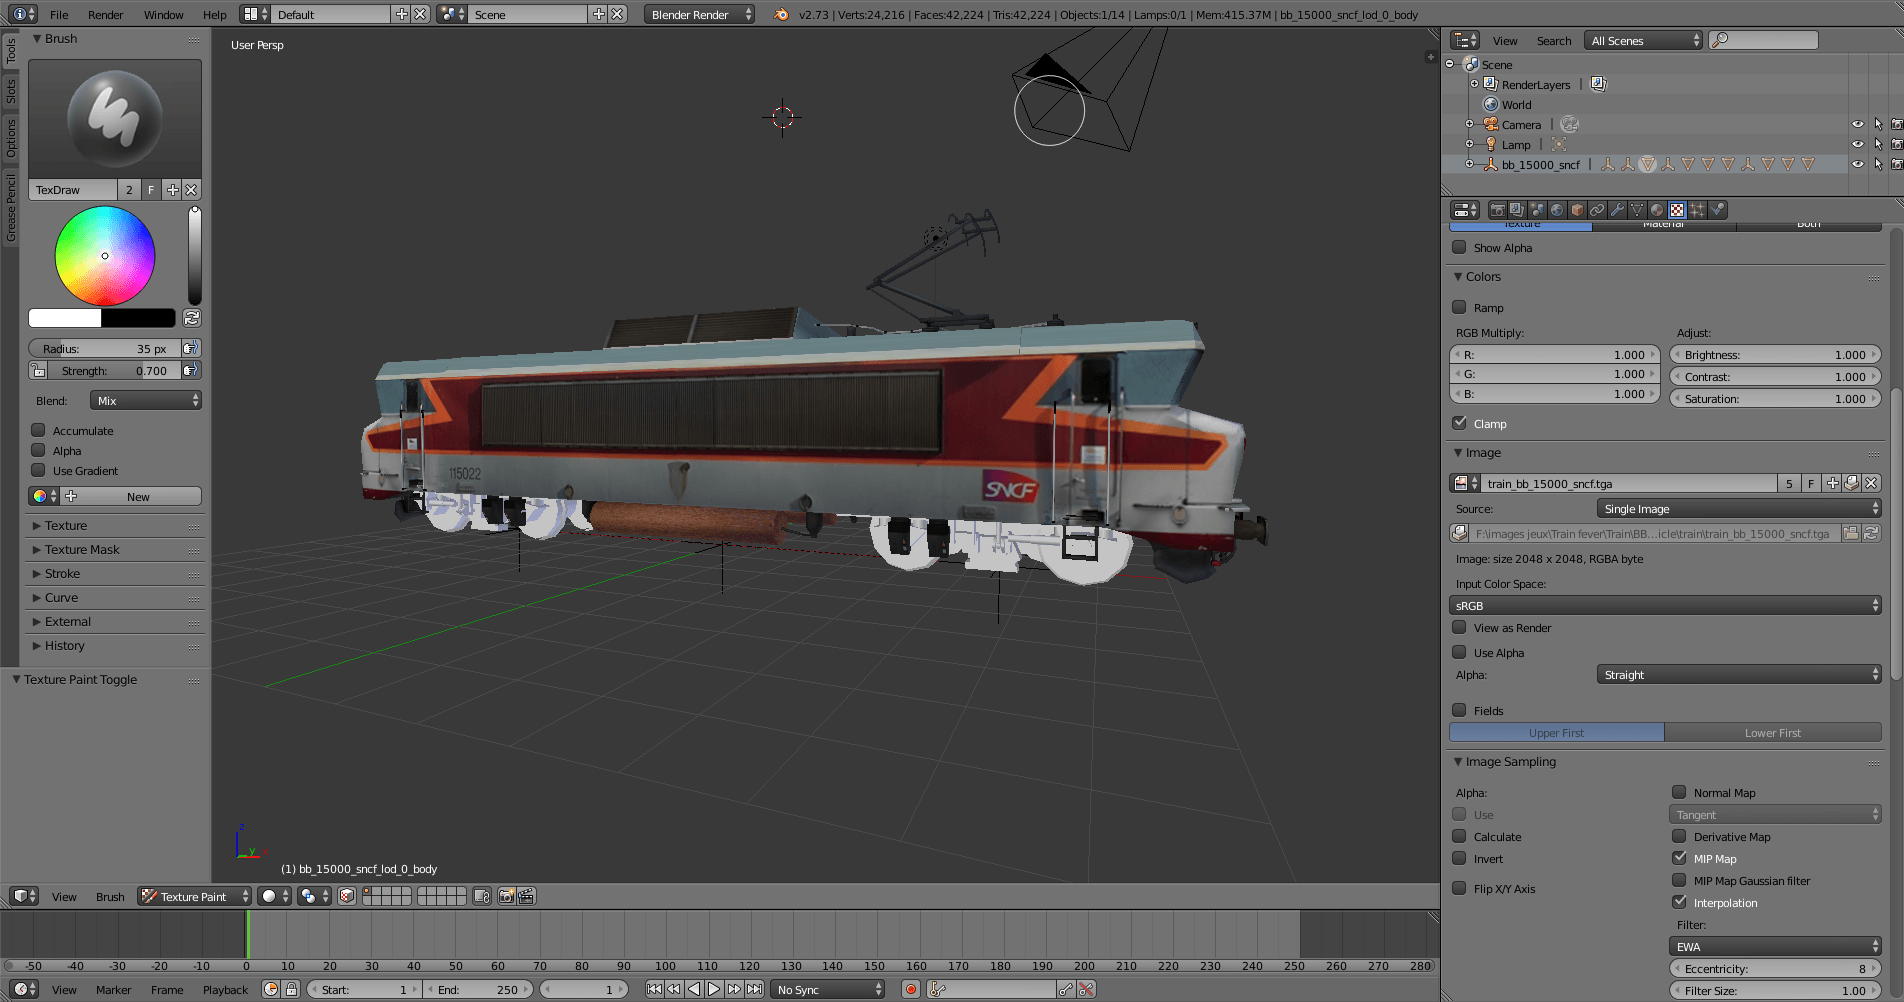Image resolution: width=1904 pixels, height=1002 pixels.
Task: Click the browse file folder icon for image path
Action: point(1851,534)
